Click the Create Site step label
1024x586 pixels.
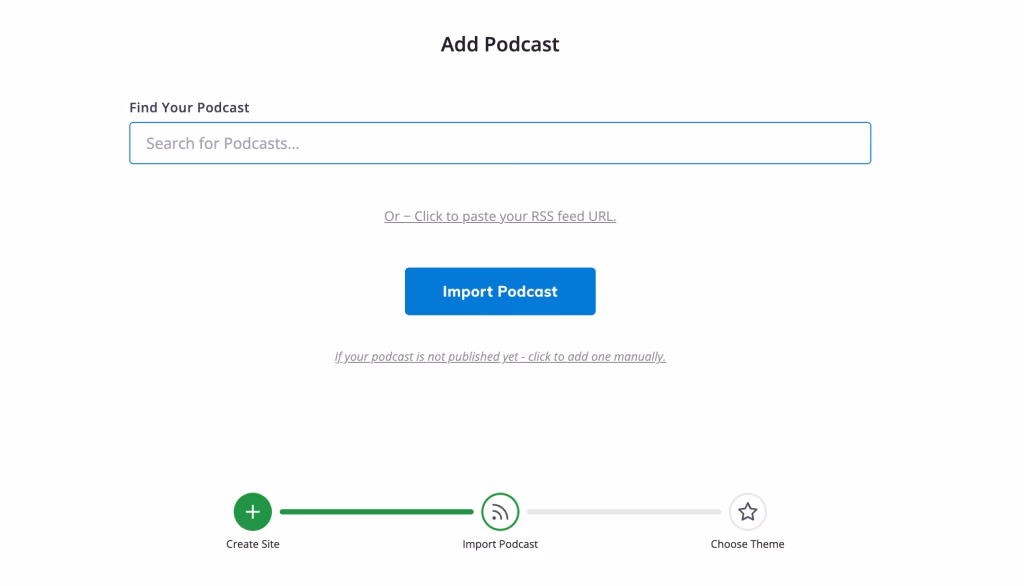252,544
